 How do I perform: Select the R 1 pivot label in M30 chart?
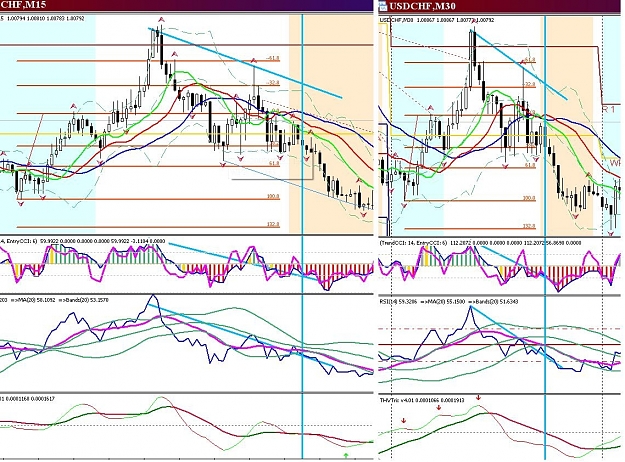pos(608,109)
